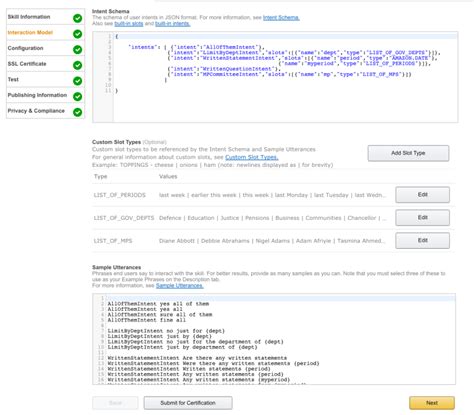The image size is (474, 415).
Task: Click the yellow Next button
Action: [432, 403]
